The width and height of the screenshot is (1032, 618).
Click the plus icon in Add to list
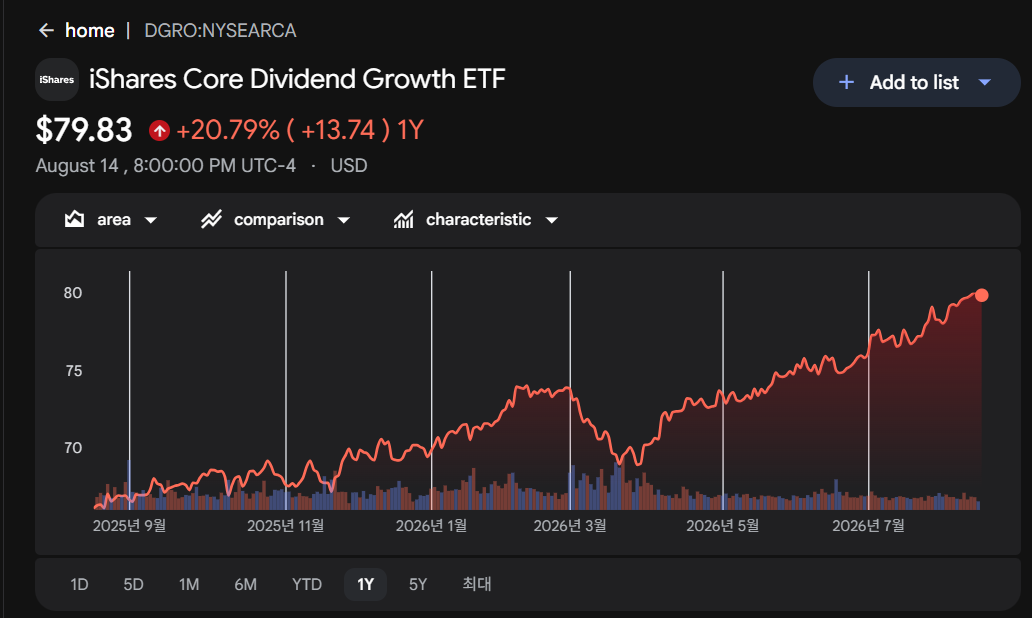coord(846,82)
